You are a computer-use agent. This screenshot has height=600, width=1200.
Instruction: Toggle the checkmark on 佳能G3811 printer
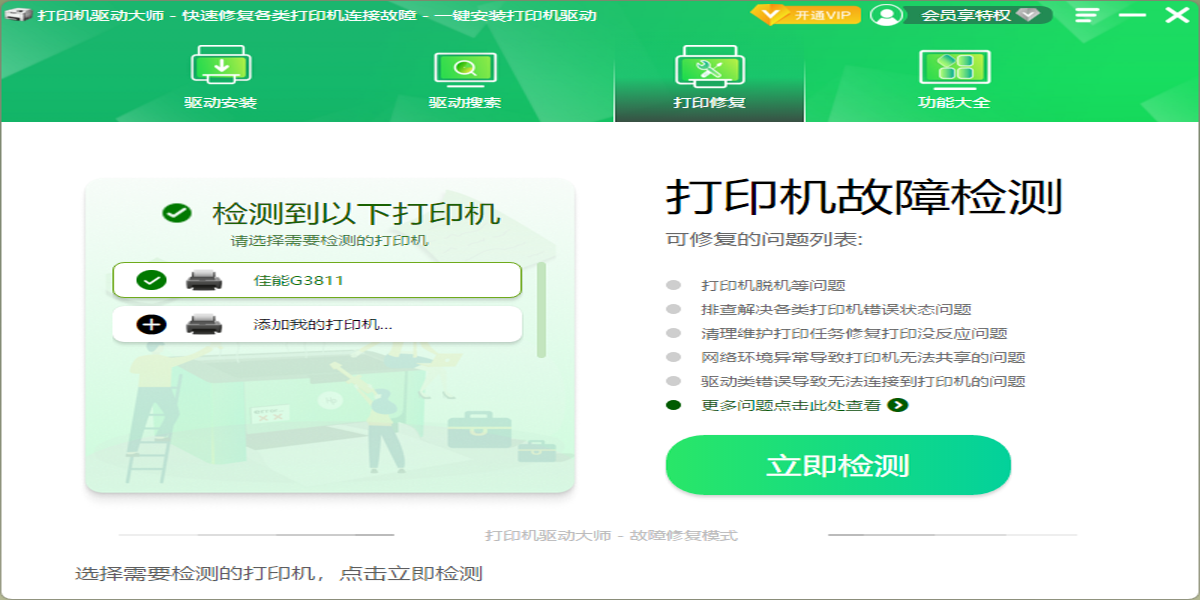[x=151, y=281]
